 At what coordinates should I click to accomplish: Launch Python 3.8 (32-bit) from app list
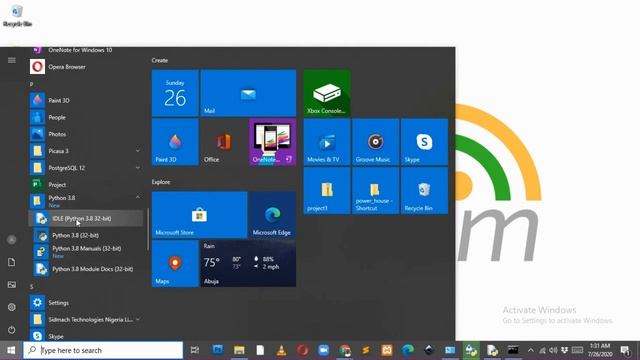point(86,236)
